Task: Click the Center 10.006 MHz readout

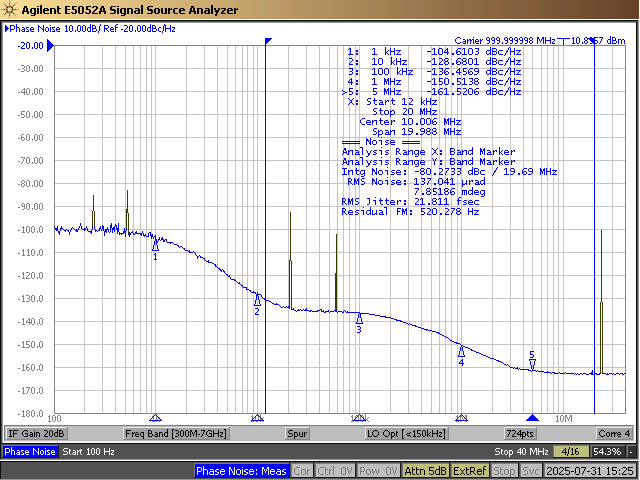Action: click(410, 122)
